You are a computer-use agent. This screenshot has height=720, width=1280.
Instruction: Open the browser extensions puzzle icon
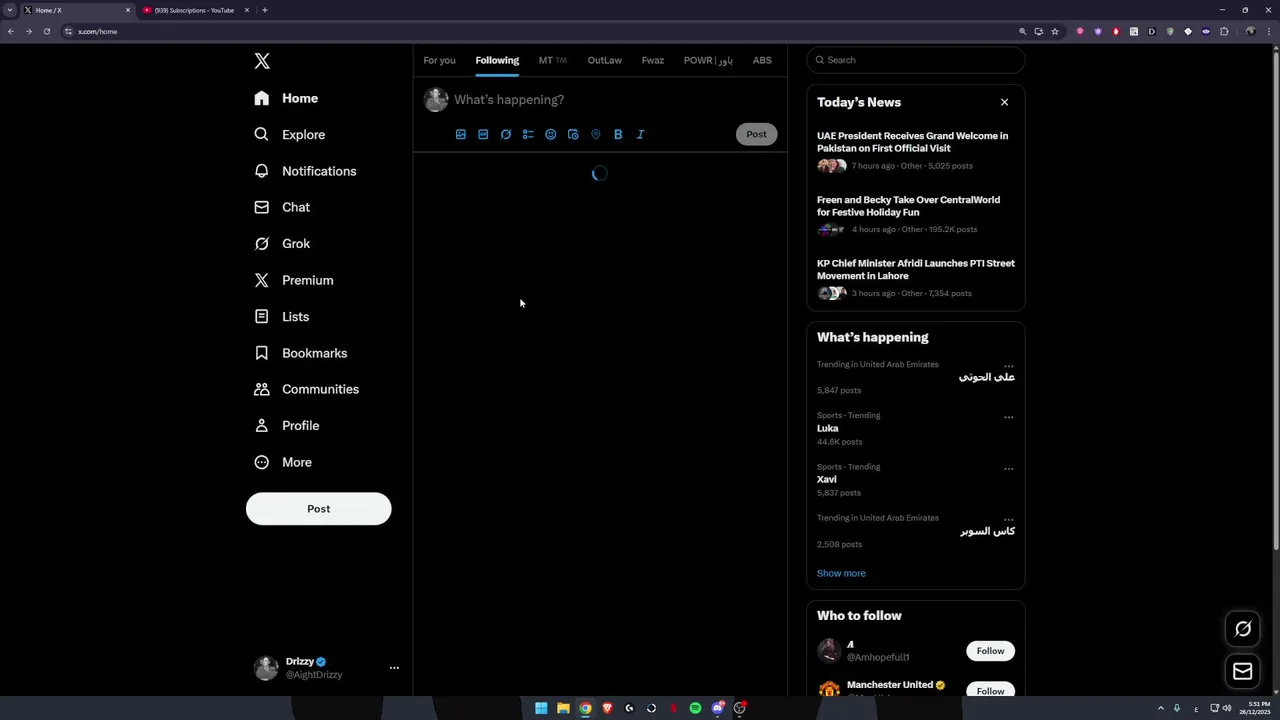tap(1224, 31)
